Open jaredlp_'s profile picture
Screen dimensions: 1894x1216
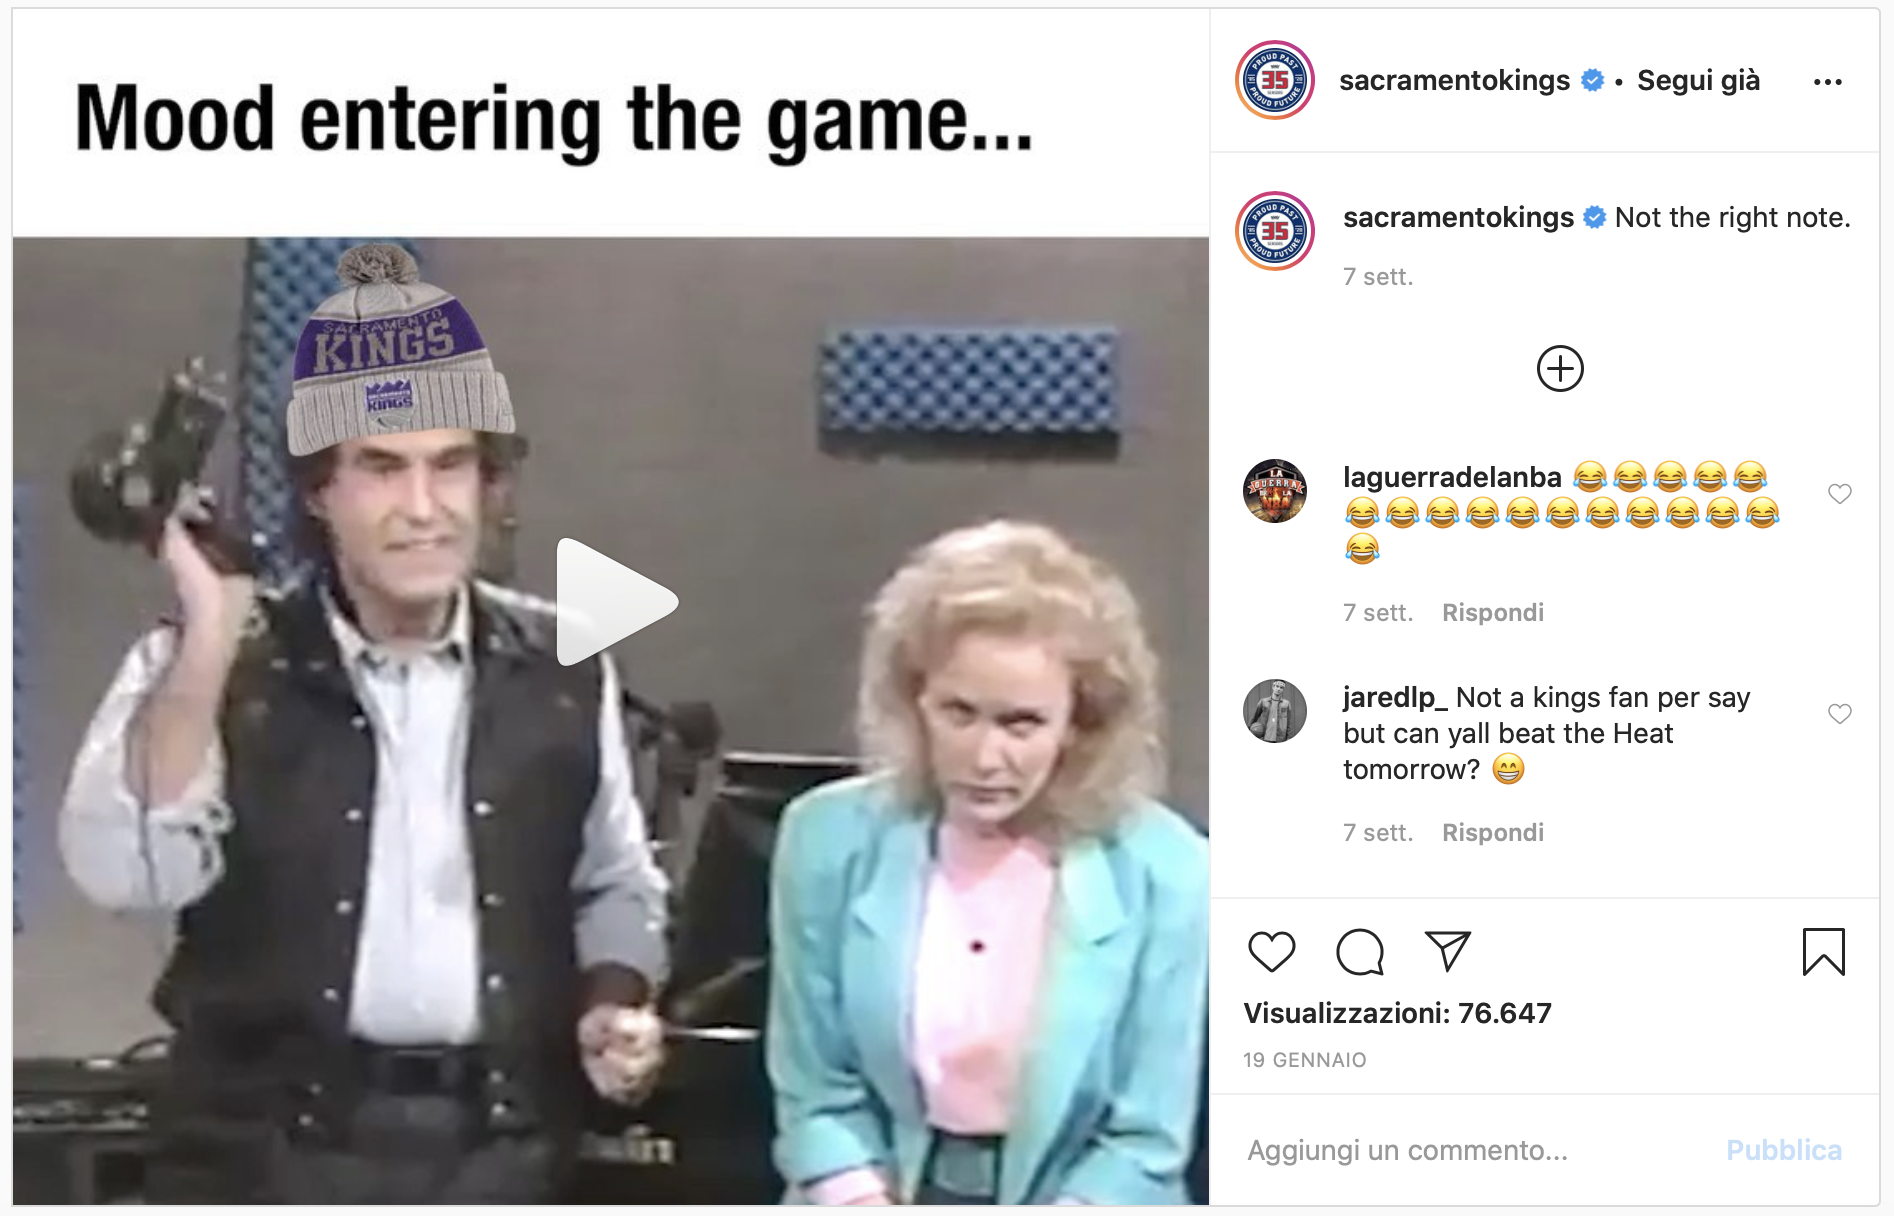pyautogui.click(x=1274, y=711)
